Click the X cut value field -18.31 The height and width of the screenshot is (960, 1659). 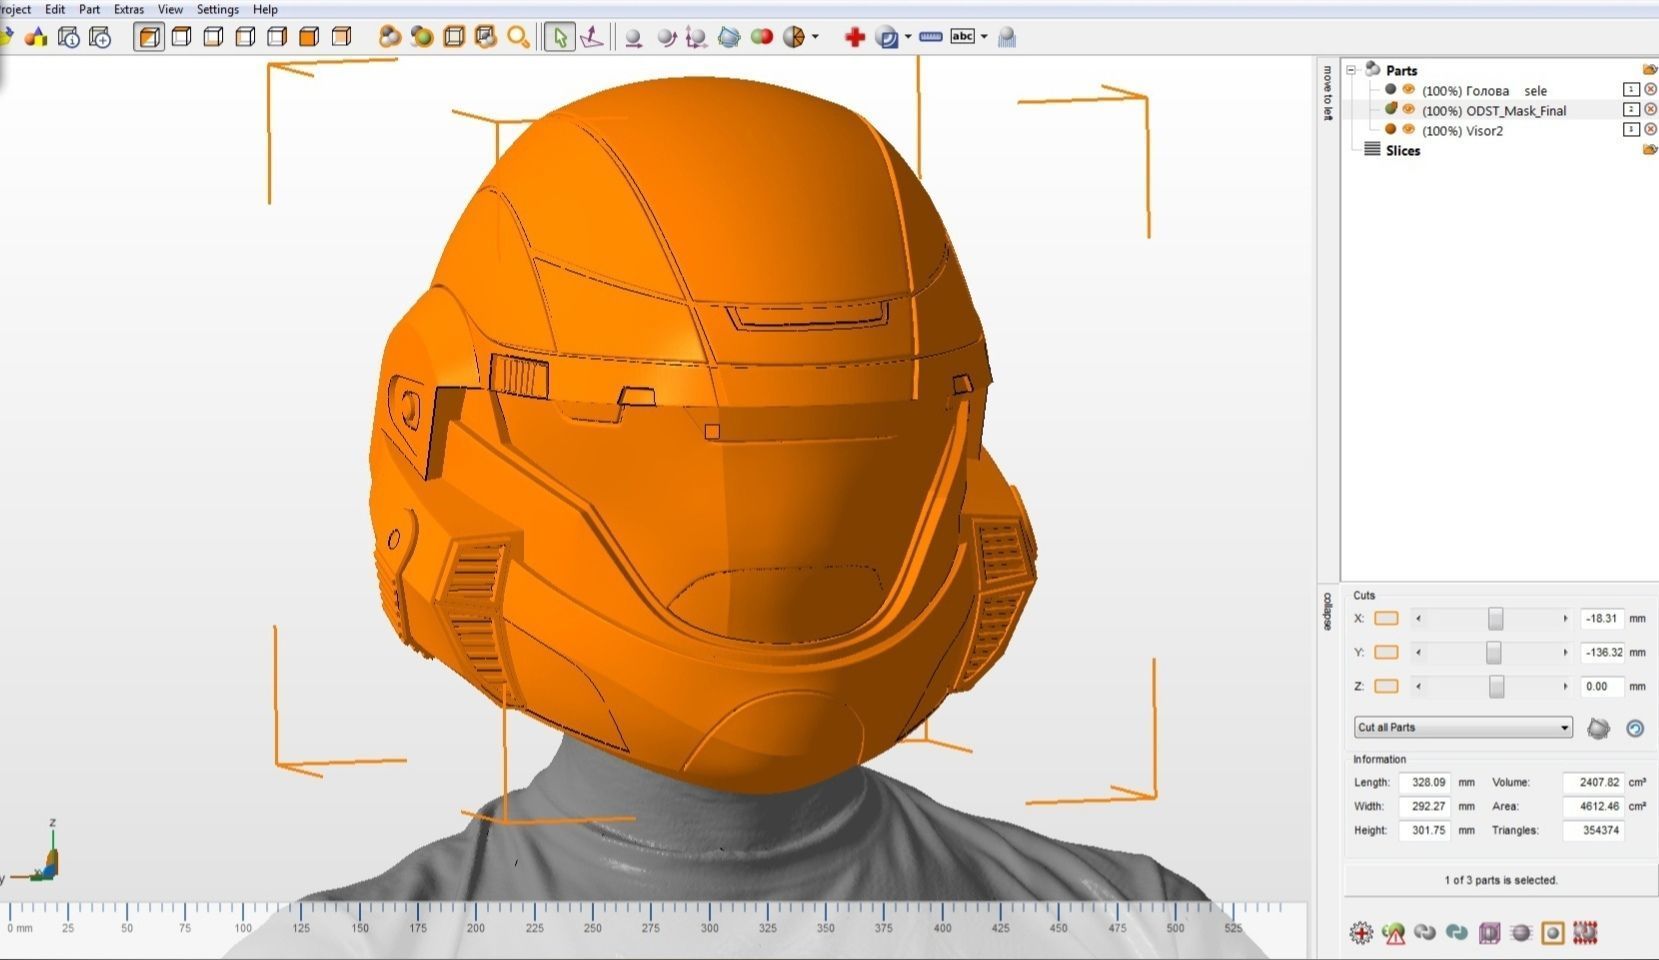1602,618
